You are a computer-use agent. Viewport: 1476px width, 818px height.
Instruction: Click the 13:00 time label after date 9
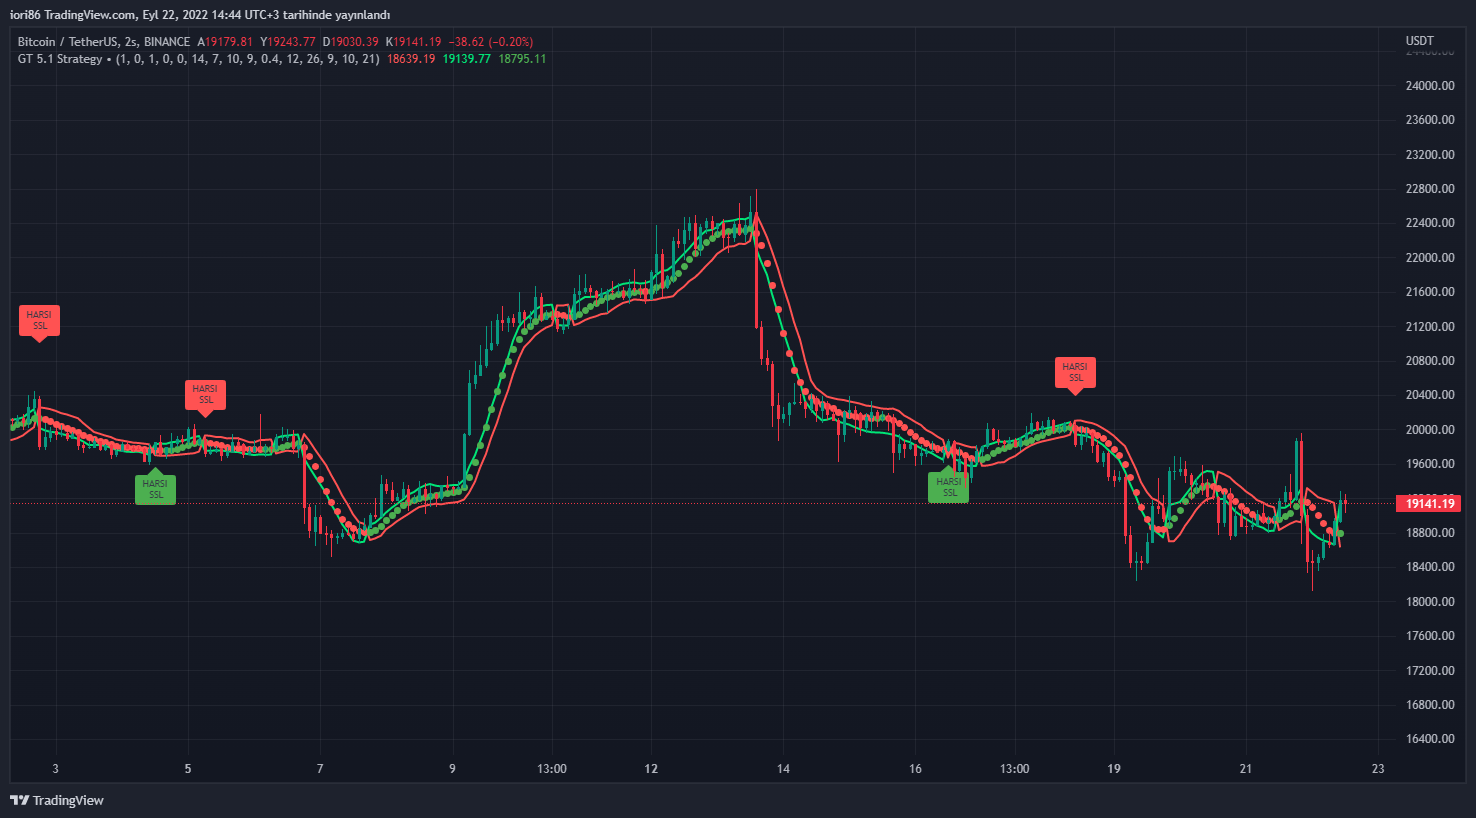click(552, 769)
